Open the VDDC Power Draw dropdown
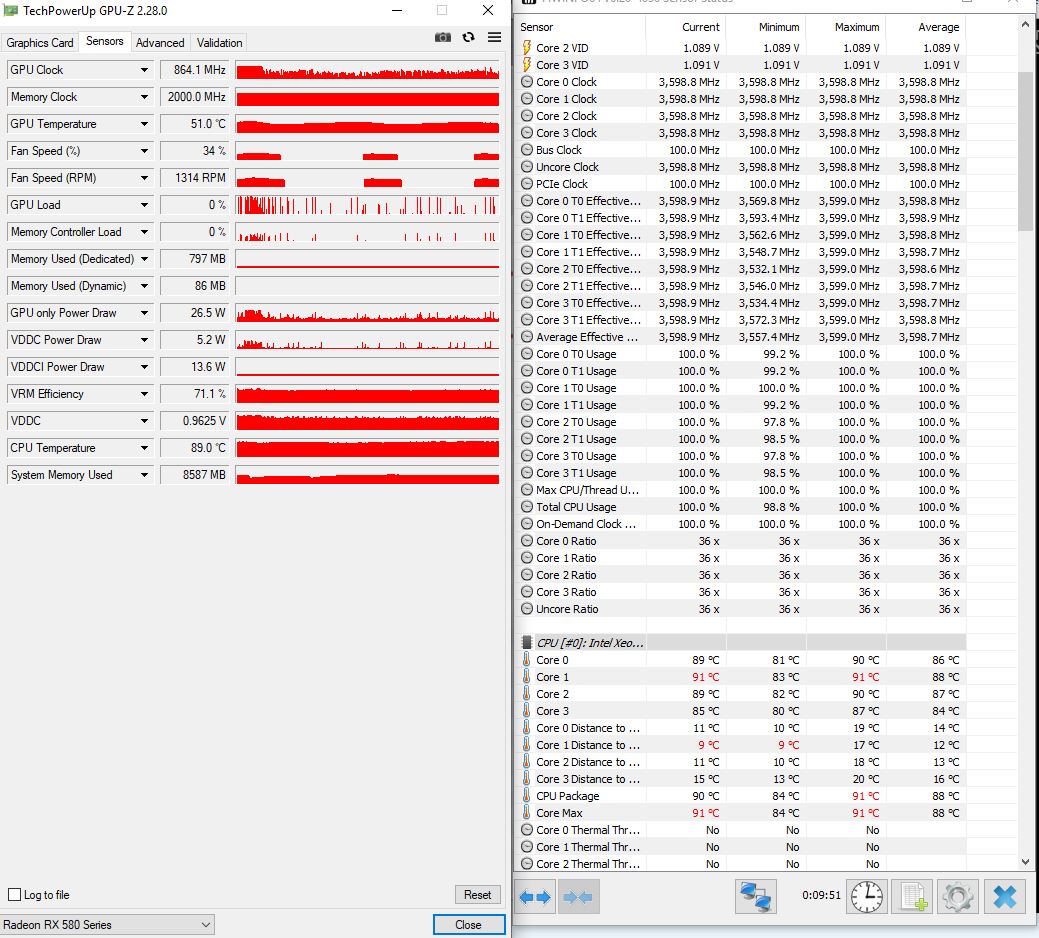Viewport: 1039px width, 938px height. click(x=144, y=340)
